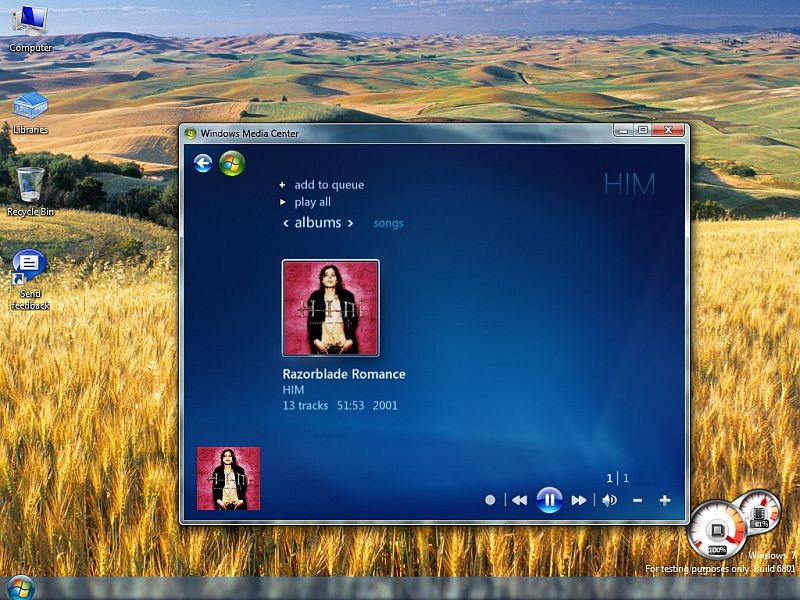
Task: Lower the volume with minus button
Action: 637,501
